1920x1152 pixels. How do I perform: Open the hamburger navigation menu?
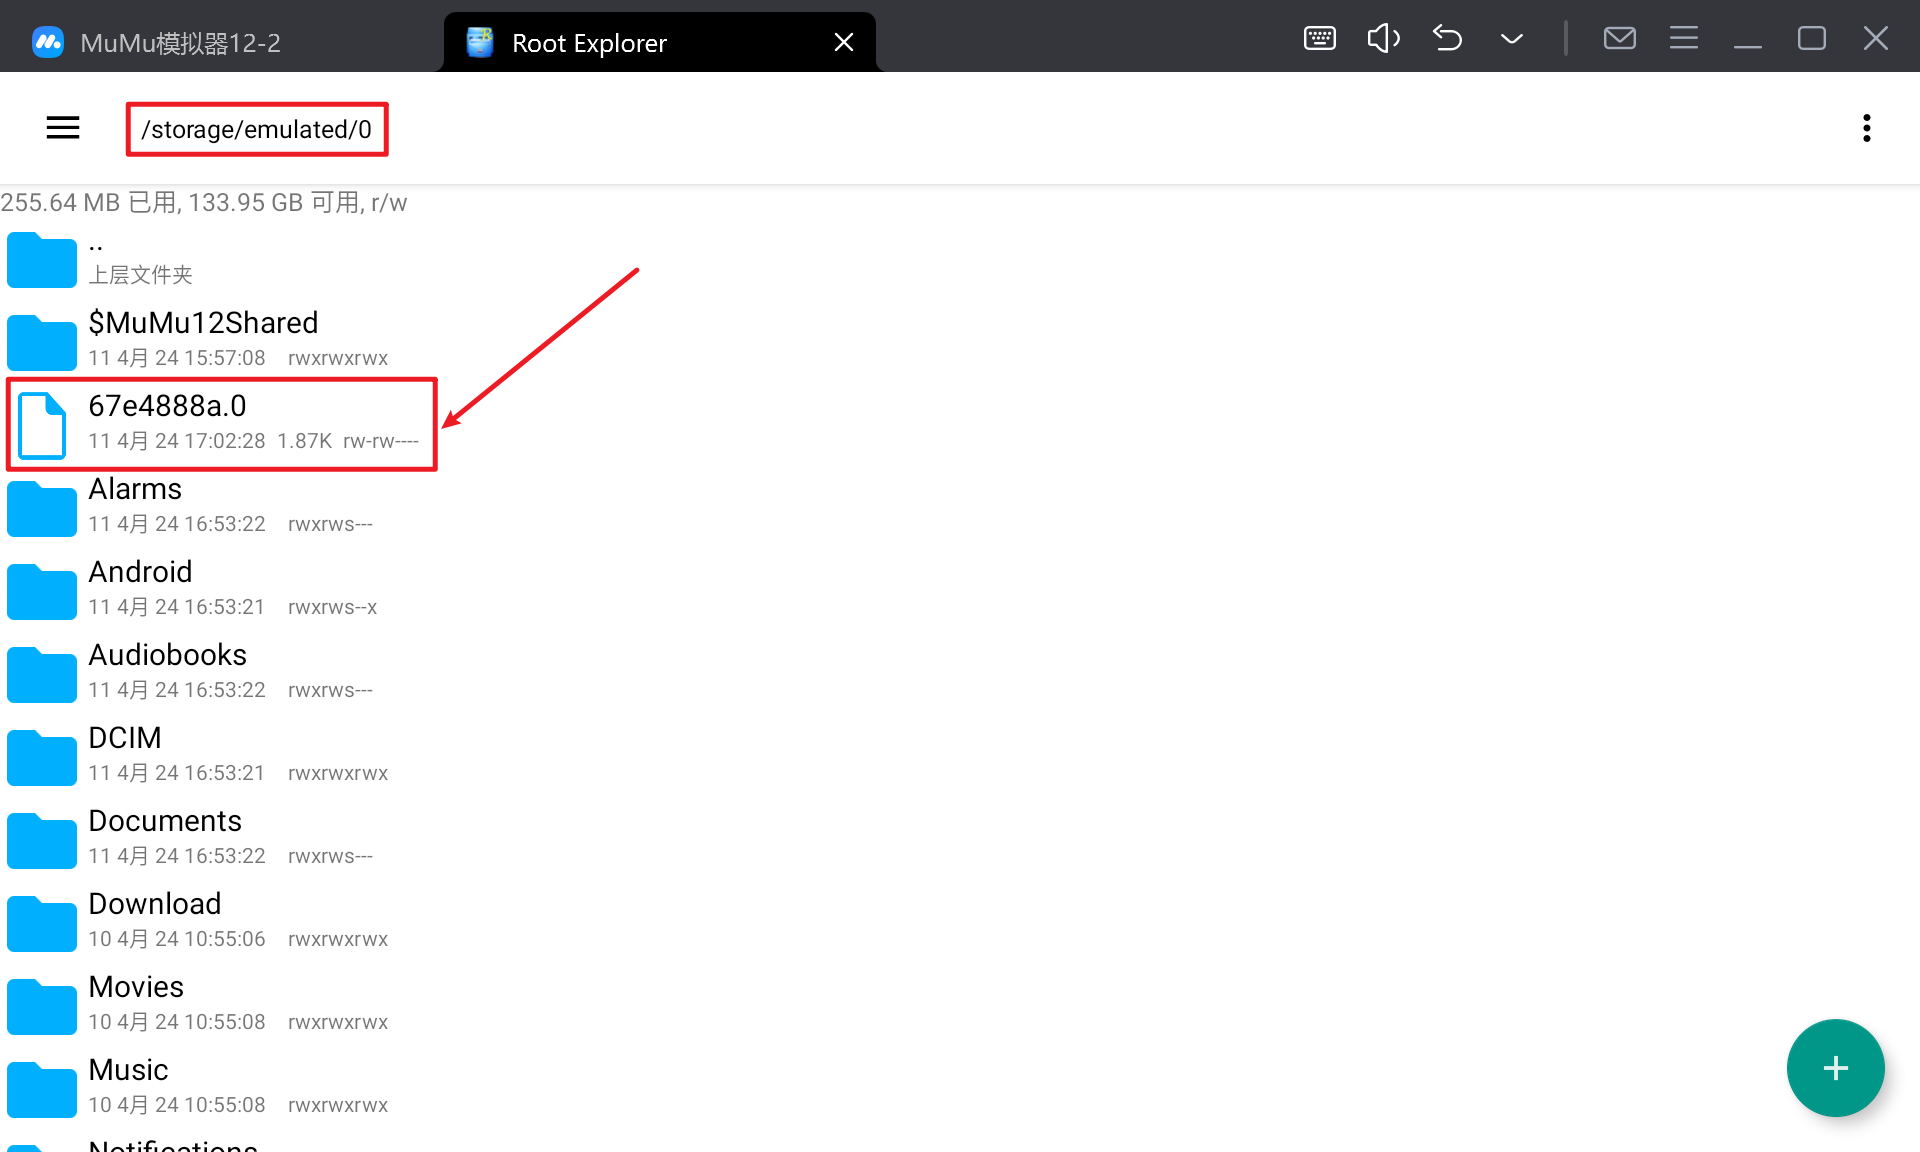tap(63, 128)
